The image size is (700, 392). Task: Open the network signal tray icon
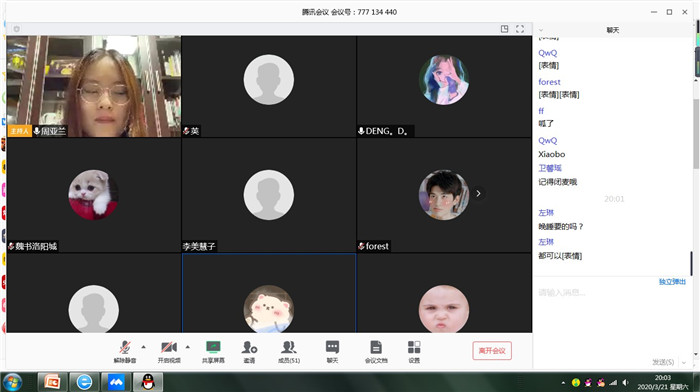[613, 383]
